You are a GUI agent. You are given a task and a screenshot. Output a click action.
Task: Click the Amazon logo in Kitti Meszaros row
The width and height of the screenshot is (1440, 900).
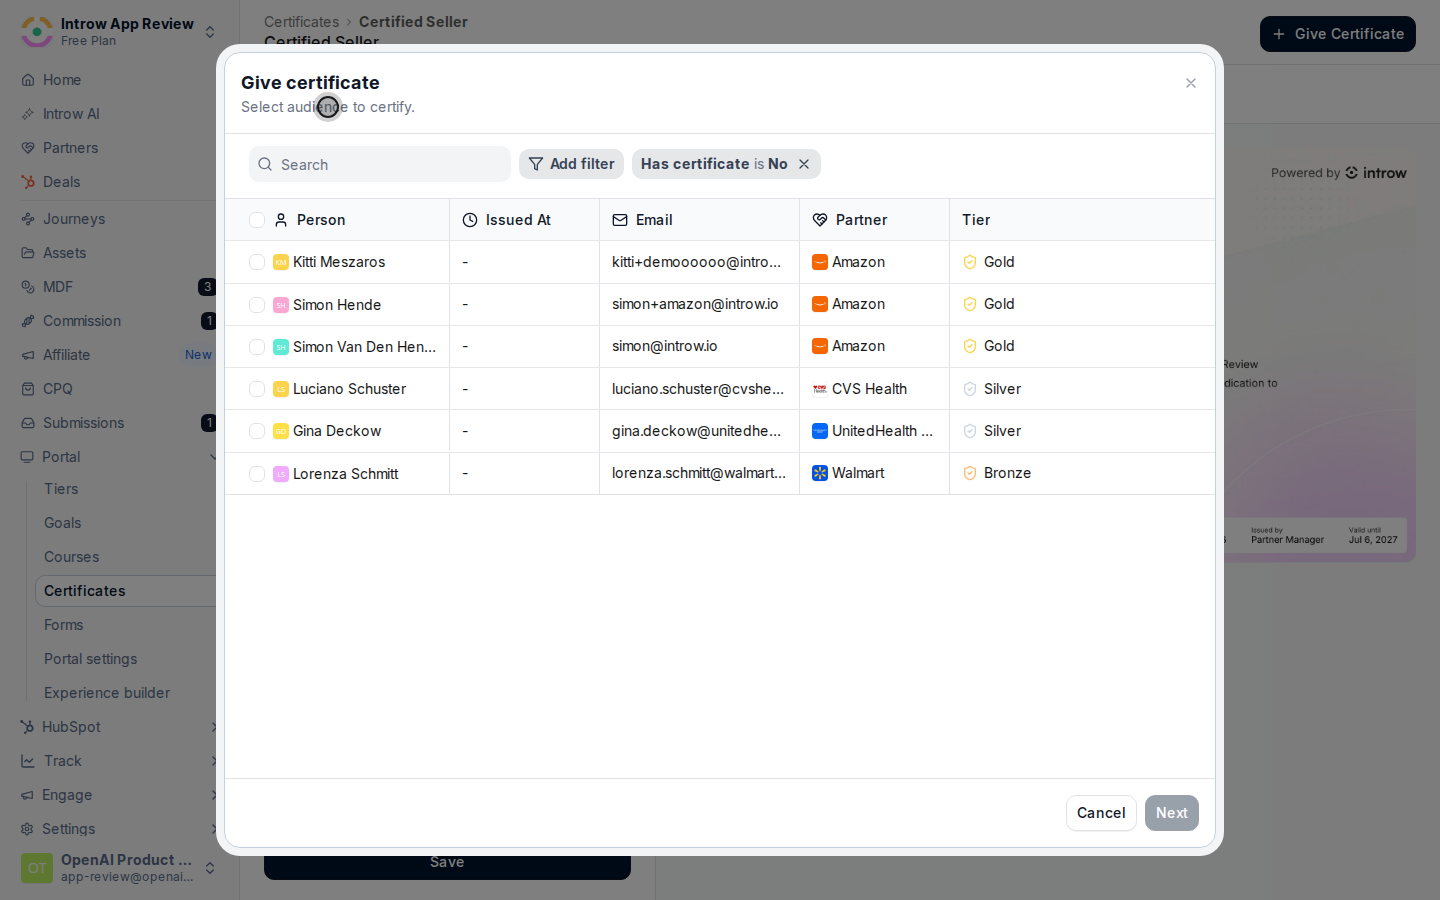[820, 262]
